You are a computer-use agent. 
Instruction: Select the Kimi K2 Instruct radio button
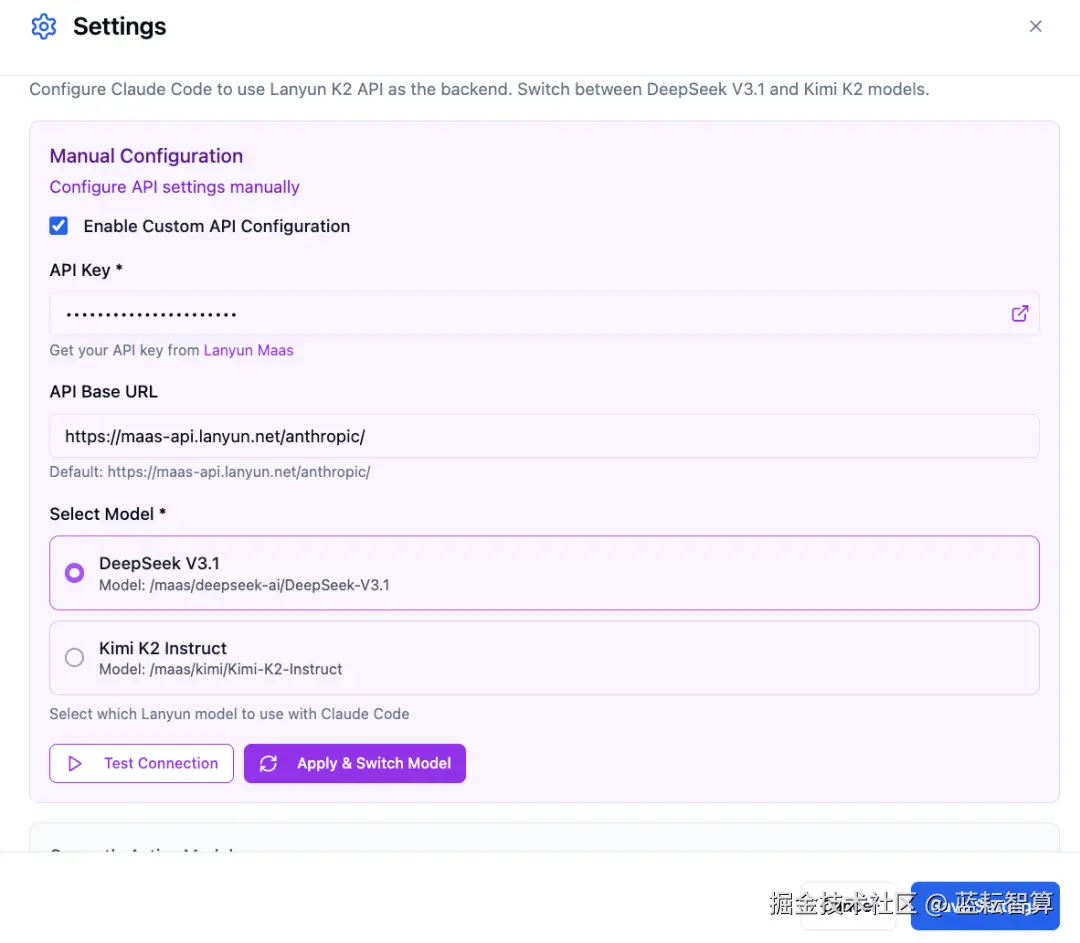click(74, 657)
